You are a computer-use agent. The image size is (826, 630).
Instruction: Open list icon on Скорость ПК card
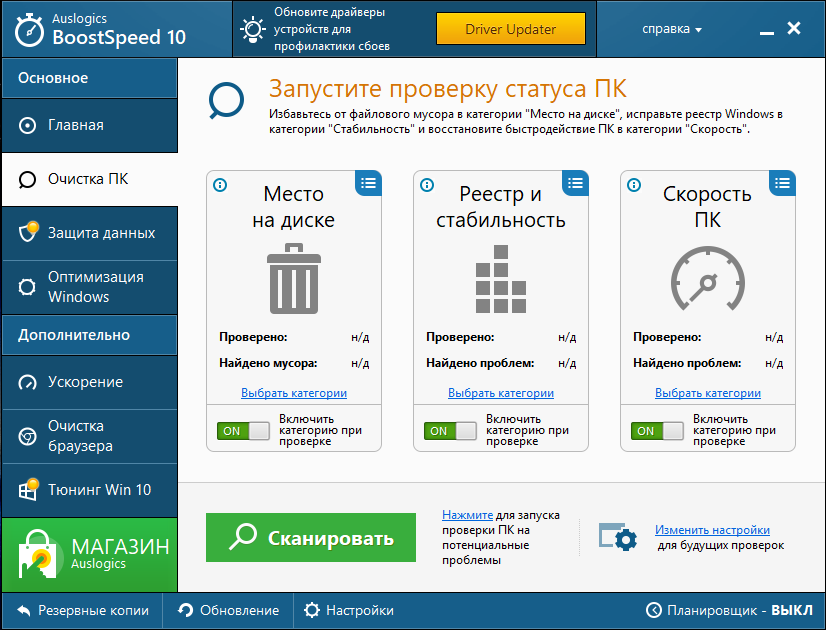tap(782, 183)
